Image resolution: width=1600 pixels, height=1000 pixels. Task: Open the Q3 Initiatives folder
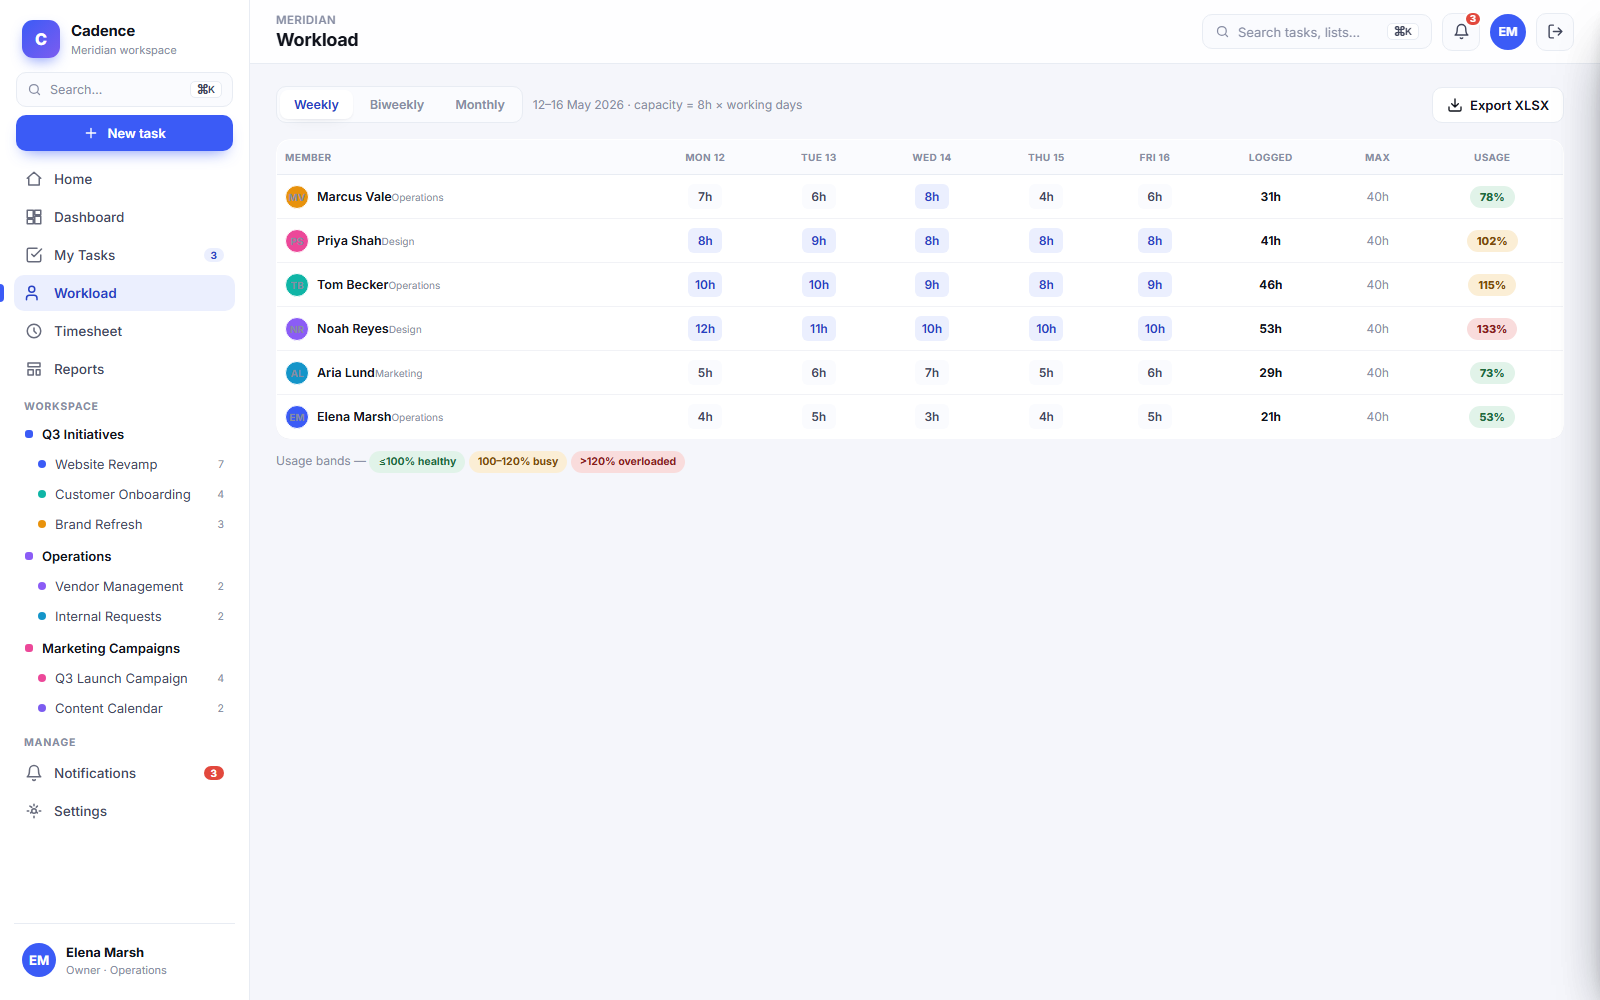click(125, 434)
